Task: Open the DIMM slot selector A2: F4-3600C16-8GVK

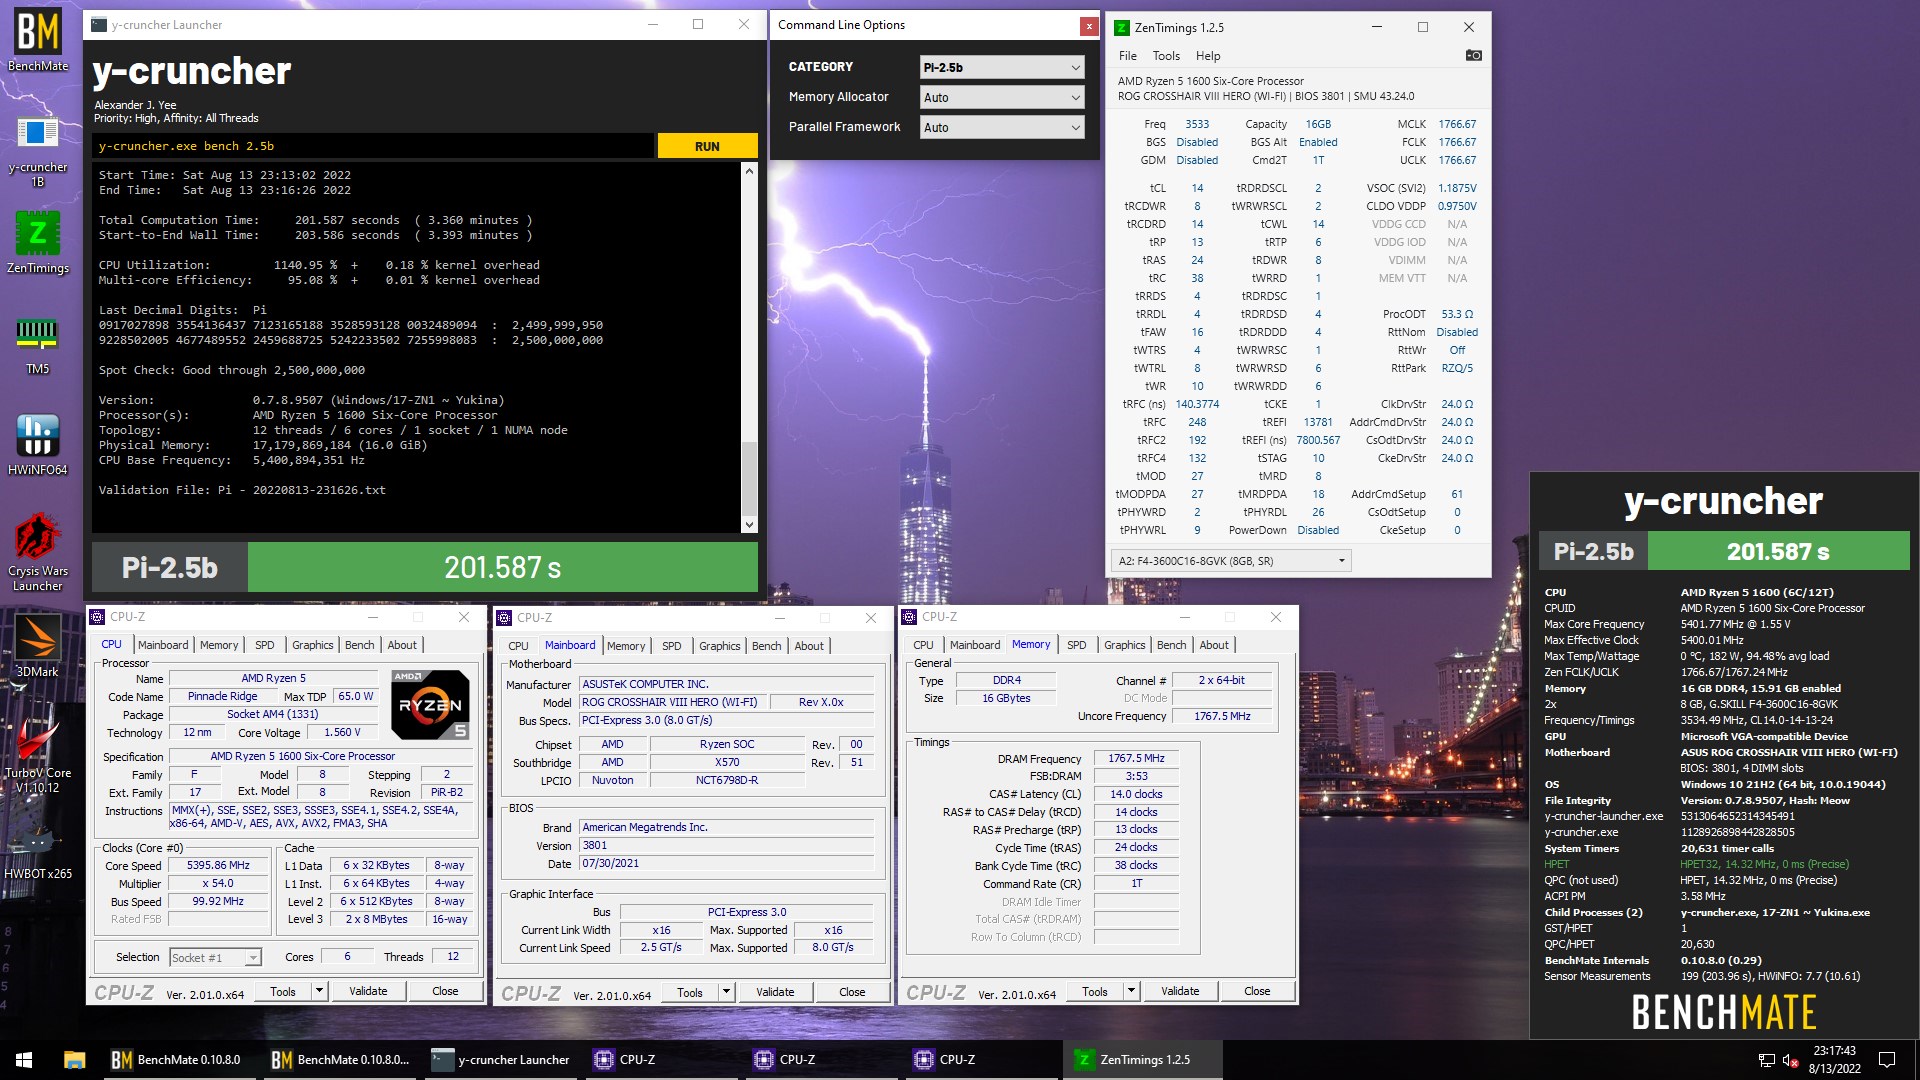Action: [x=1231, y=561]
